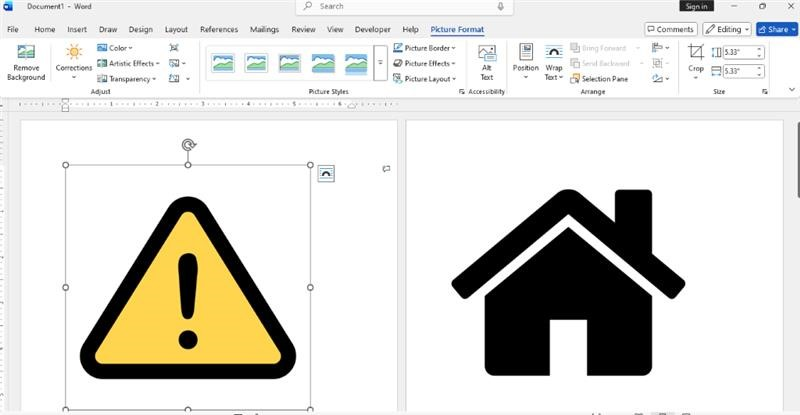The height and width of the screenshot is (415, 800).
Task: Switch to the Insert tab
Action: coord(77,30)
